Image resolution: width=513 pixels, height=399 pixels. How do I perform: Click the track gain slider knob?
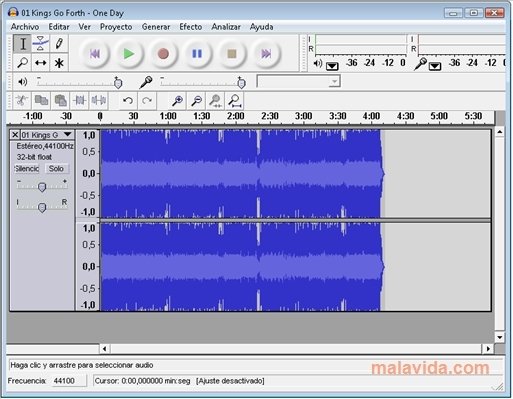click(42, 187)
